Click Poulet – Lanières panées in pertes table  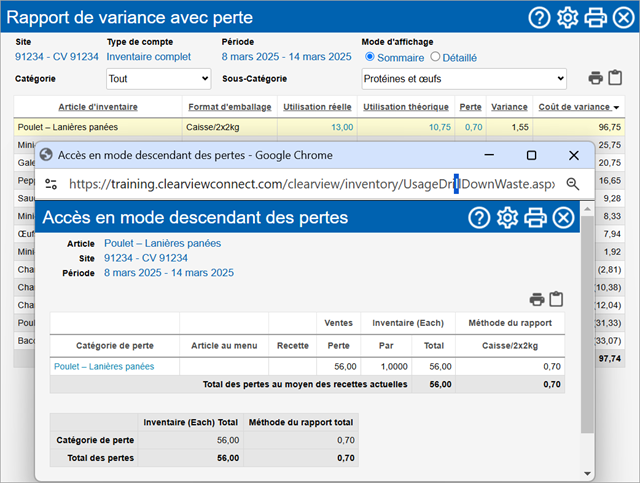104,367
